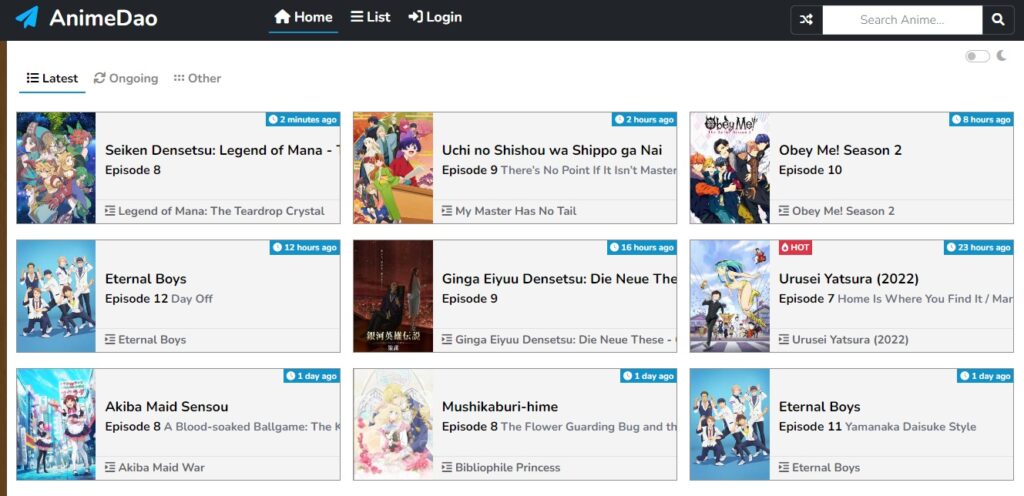Click in the Search Anime input field
Image resolution: width=1024 pixels, height=496 pixels.
(902, 20)
